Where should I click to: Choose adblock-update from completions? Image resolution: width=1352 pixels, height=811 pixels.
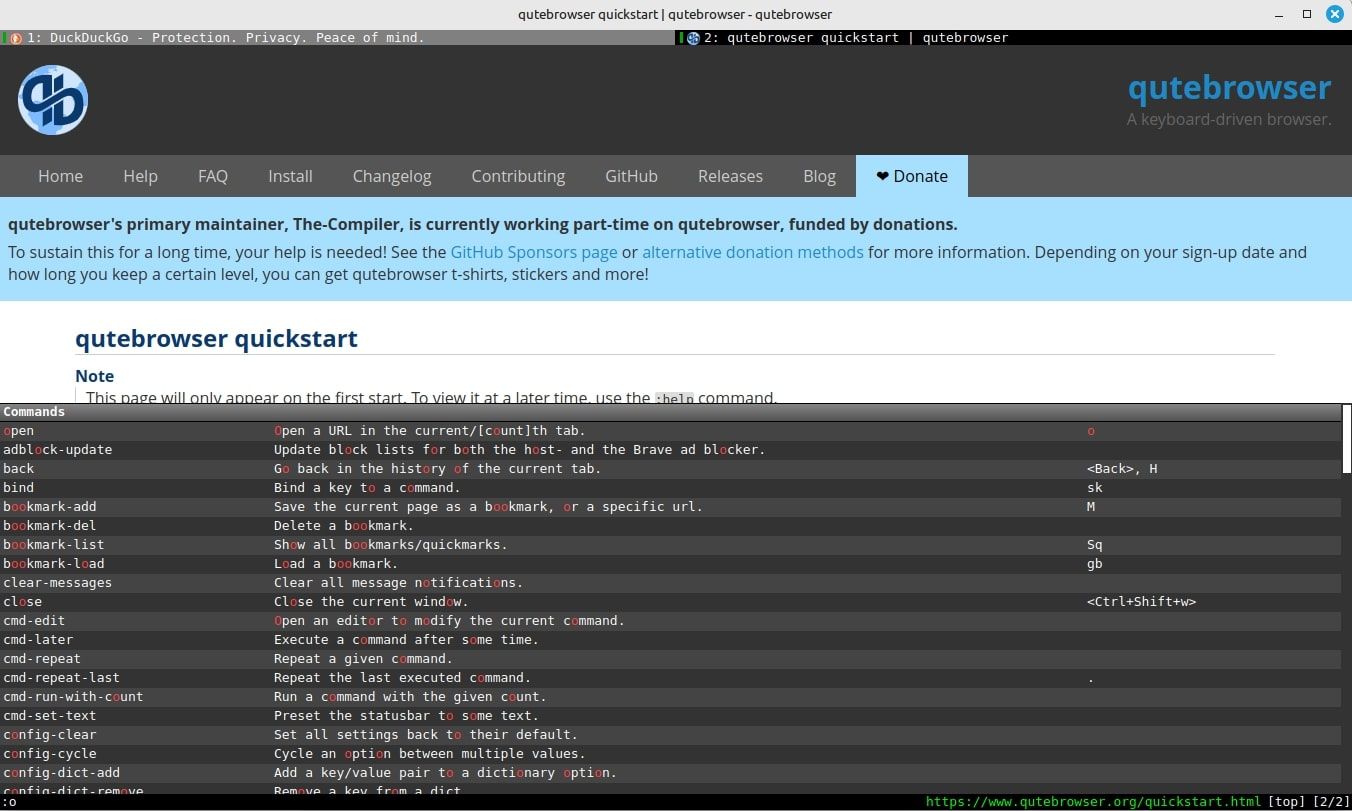(x=670, y=450)
